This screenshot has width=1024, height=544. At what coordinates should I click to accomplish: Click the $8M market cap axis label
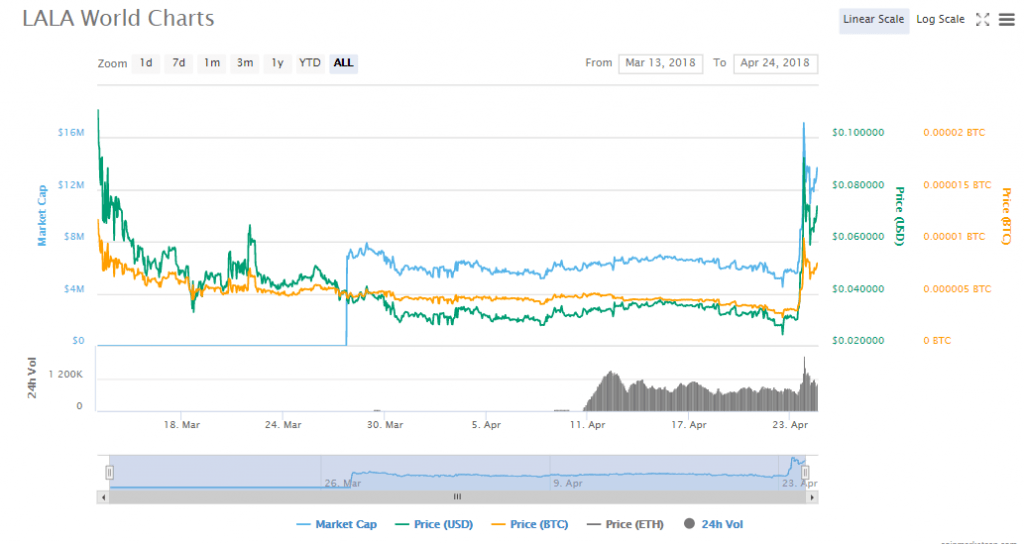coord(73,236)
